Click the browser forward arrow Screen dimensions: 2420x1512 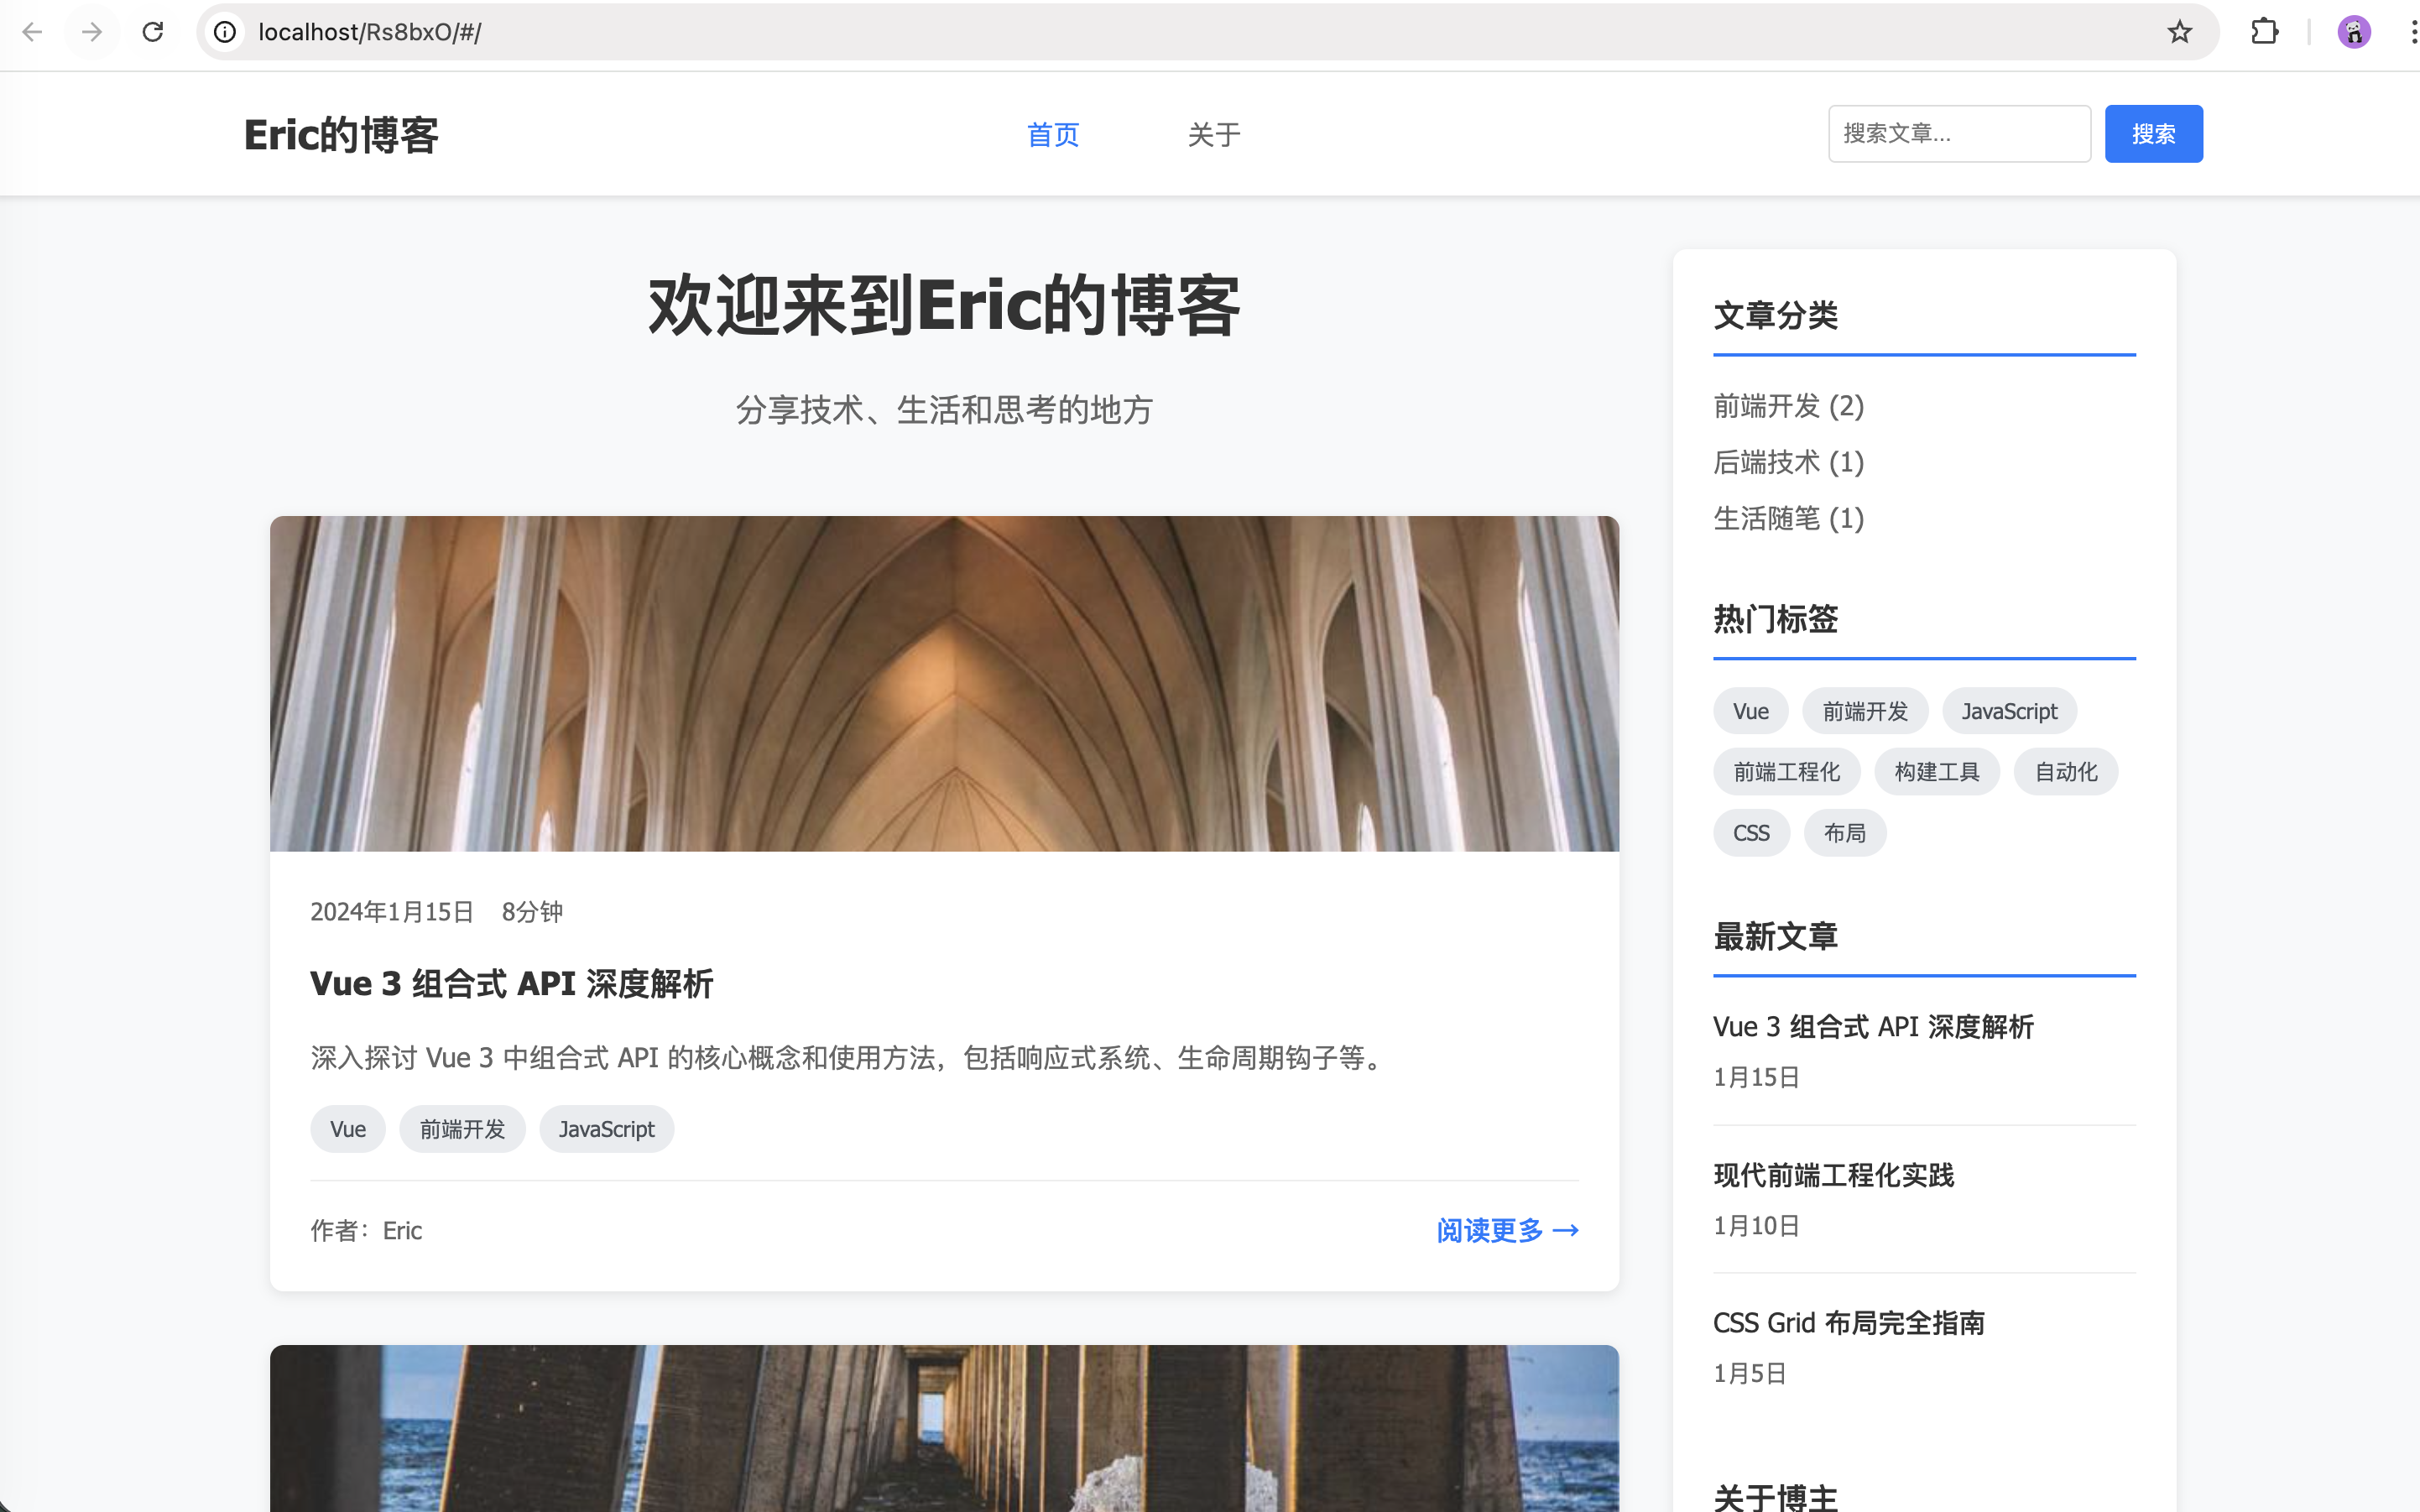[x=92, y=31]
